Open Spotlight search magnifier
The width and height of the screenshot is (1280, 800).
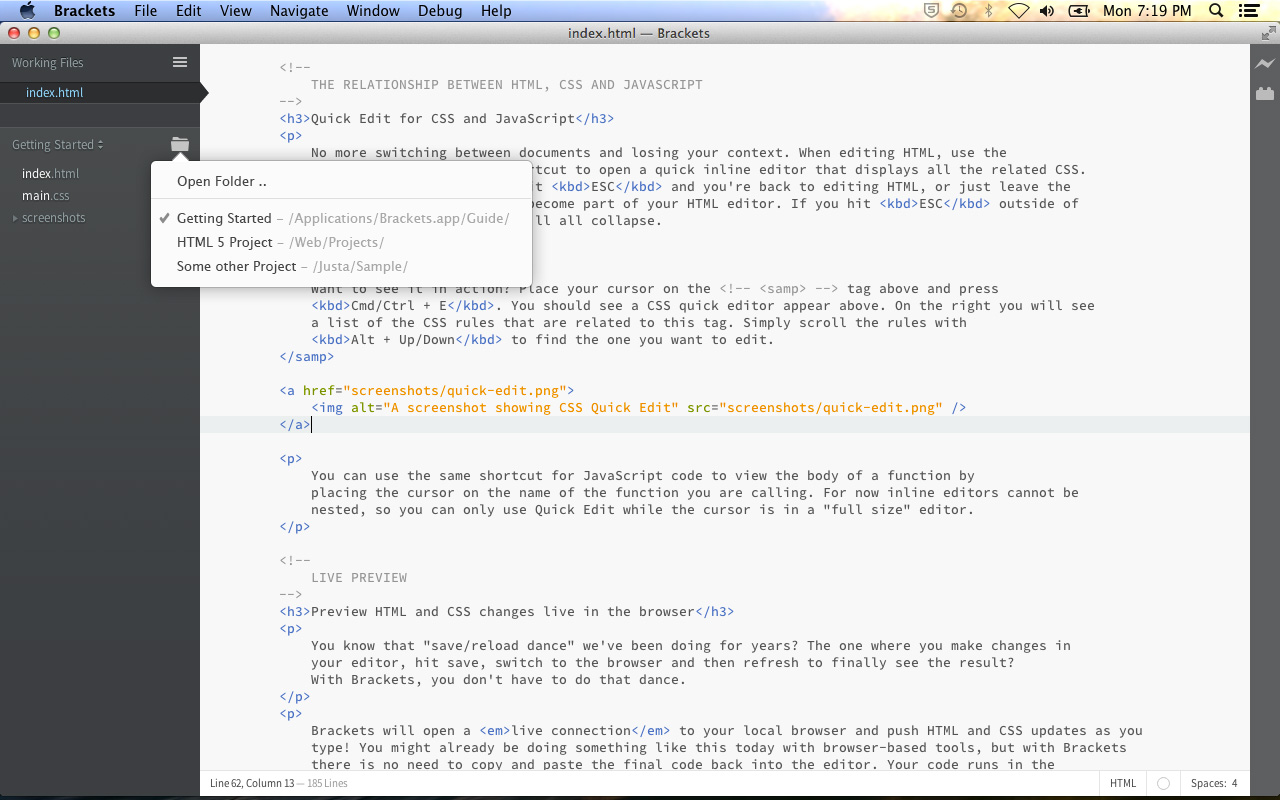click(x=1216, y=11)
